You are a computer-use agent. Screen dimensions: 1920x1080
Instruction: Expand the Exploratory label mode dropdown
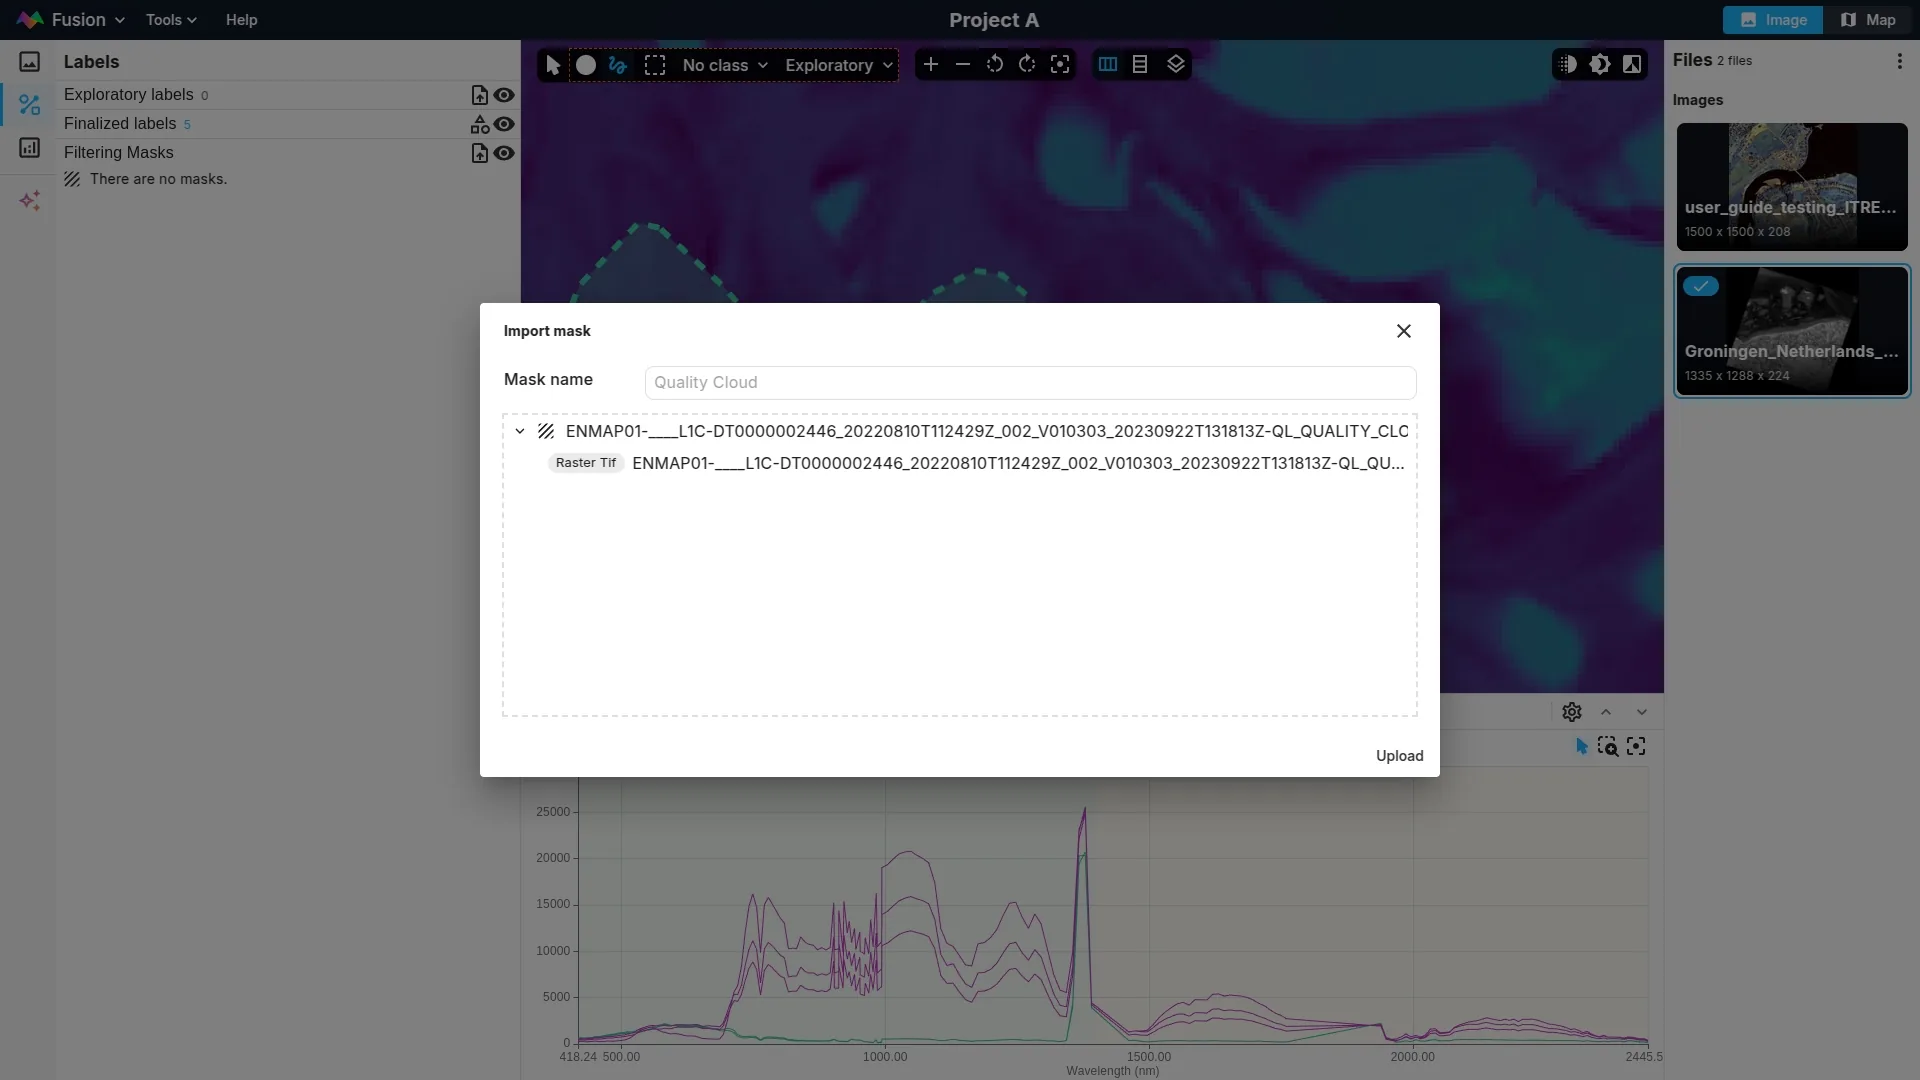tap(838, 65)
